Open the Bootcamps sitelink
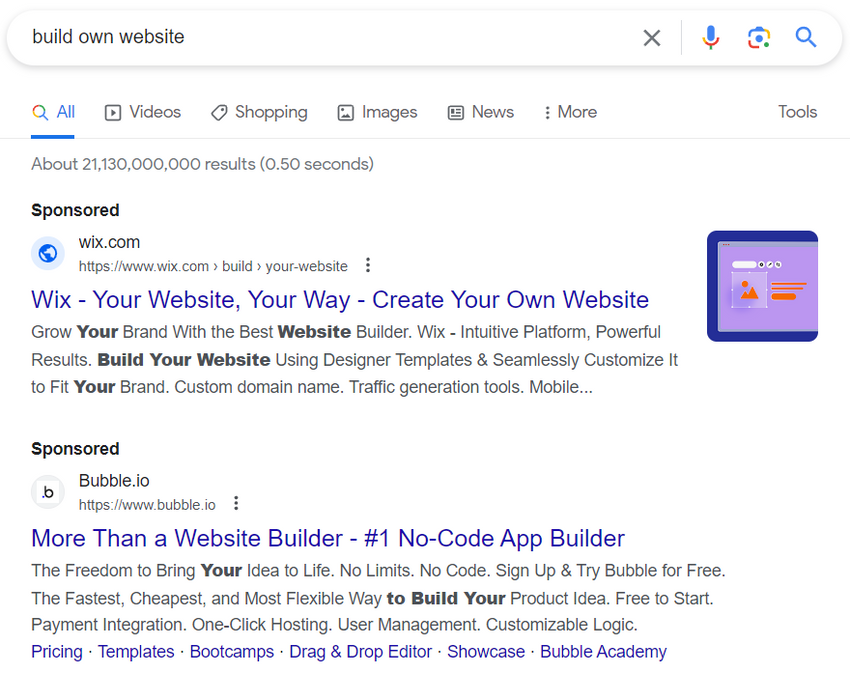This screenshot has width=850, height=694. [x=231, y=651]
